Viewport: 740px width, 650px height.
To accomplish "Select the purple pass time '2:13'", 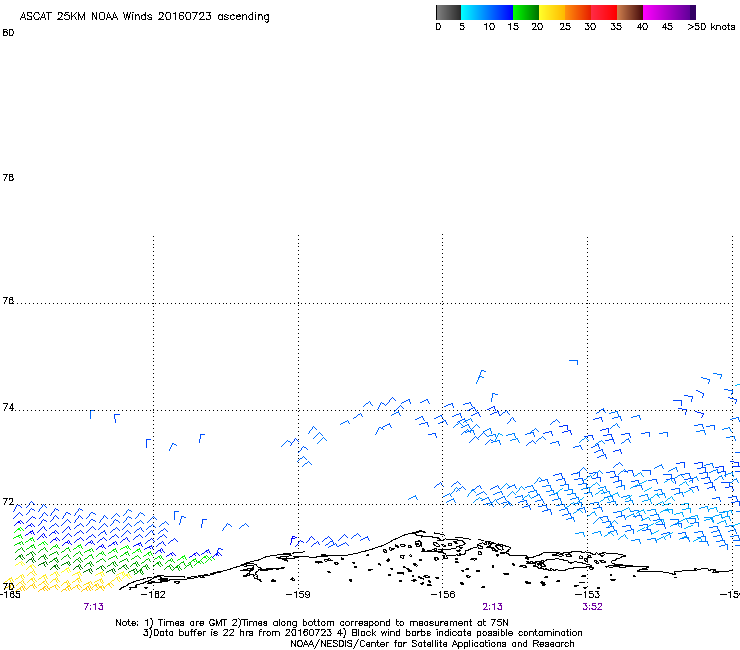I will tap(492, 607).
